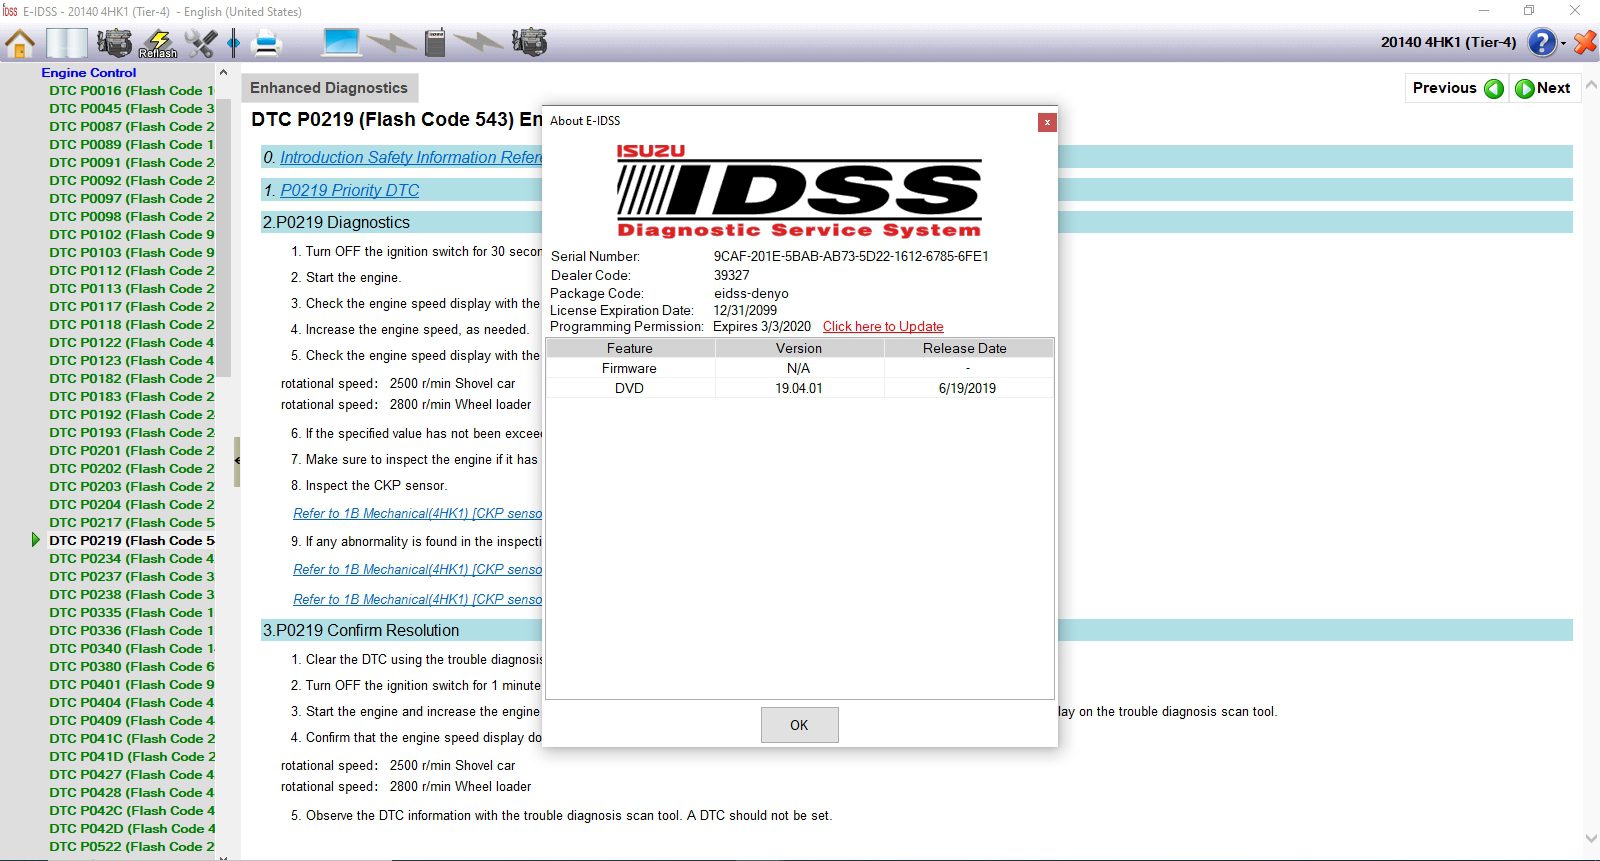The width and height of the screenshot is (1600, 861).
Task: Select the Firmware feature cell
Action: point(630,368)
